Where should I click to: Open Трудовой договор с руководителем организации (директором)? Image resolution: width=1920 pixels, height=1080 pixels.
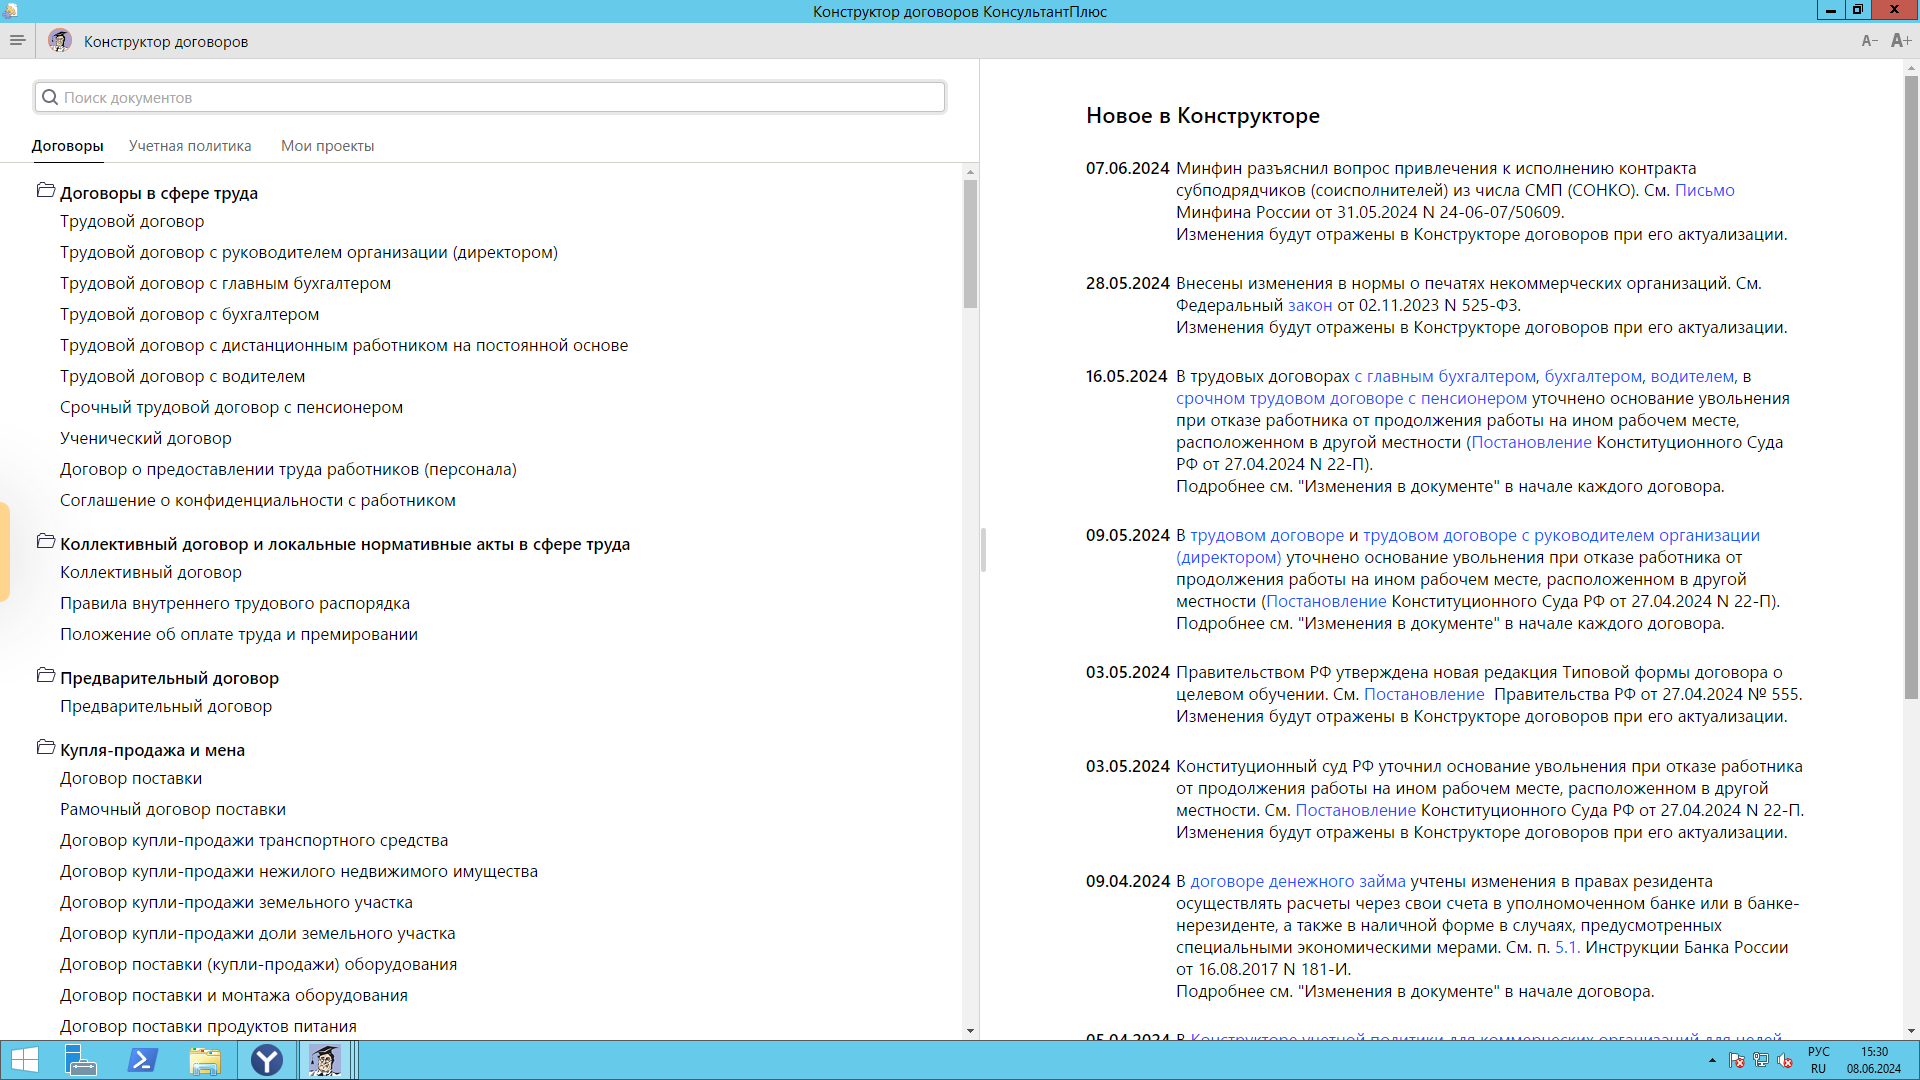(x=309, y=252)
